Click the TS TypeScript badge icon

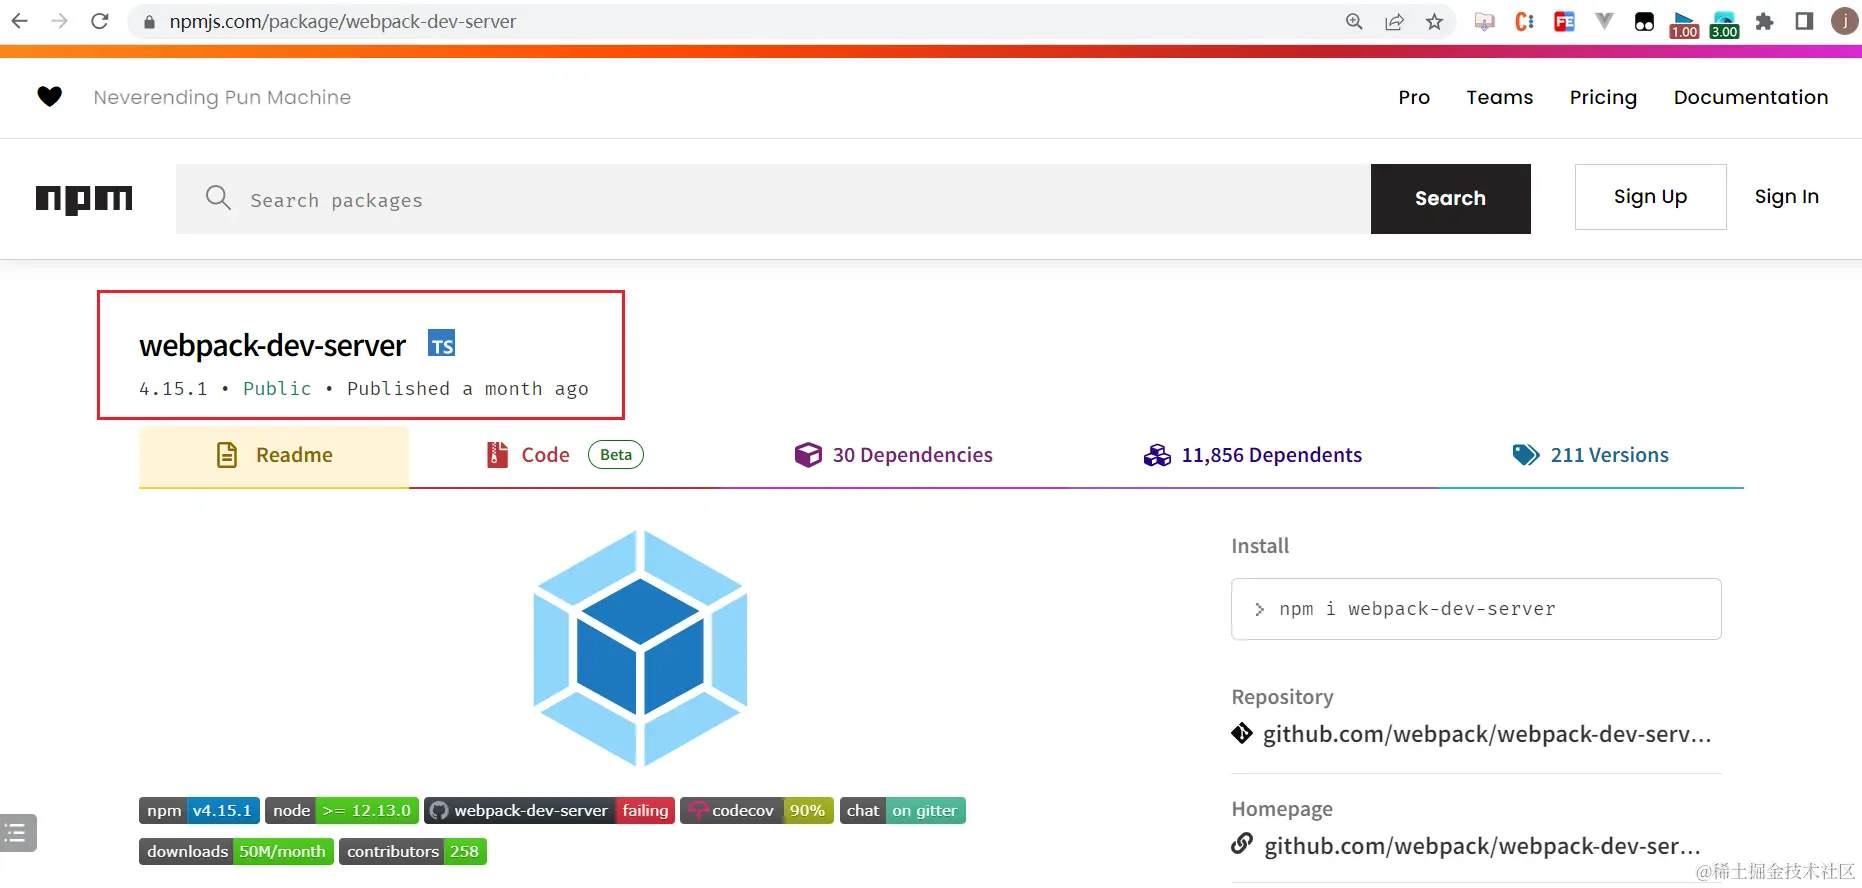point(442,343)
